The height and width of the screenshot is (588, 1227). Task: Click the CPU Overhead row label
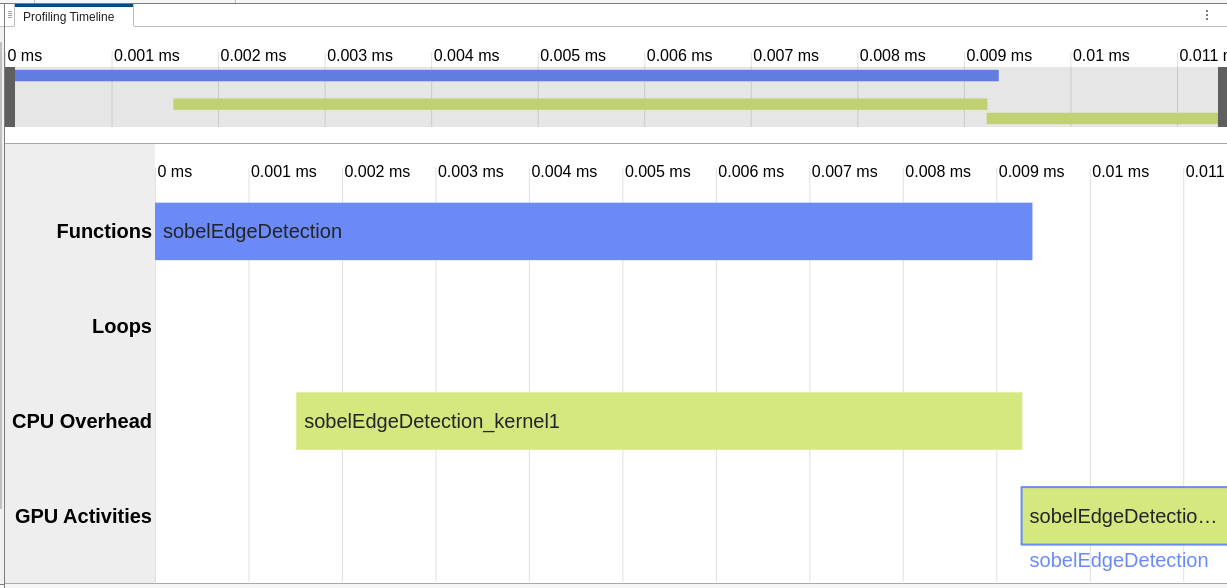click(82, 421)
